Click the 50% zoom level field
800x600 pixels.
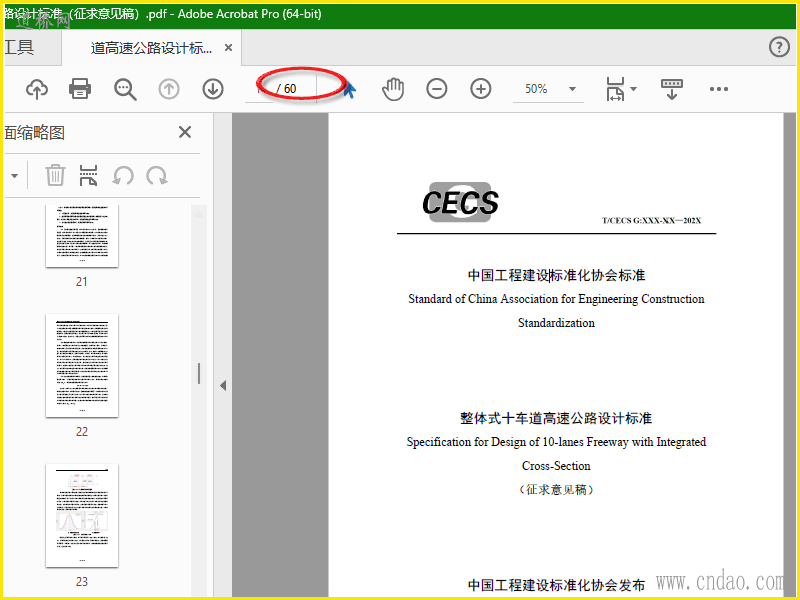tap(537, 89)
